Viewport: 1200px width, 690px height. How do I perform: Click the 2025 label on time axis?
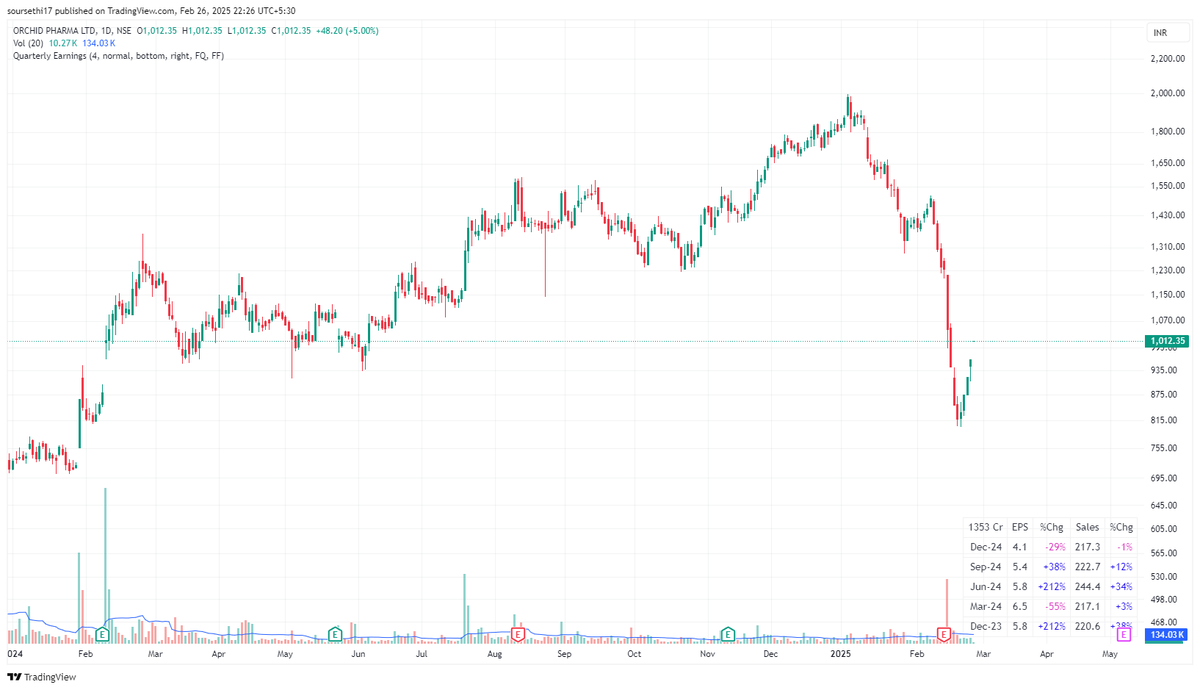(x=841, y=654)
